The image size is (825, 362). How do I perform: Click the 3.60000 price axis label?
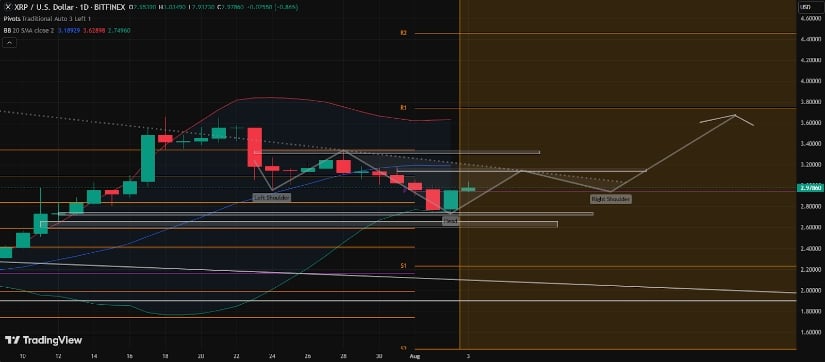click(x=811, y=123)
